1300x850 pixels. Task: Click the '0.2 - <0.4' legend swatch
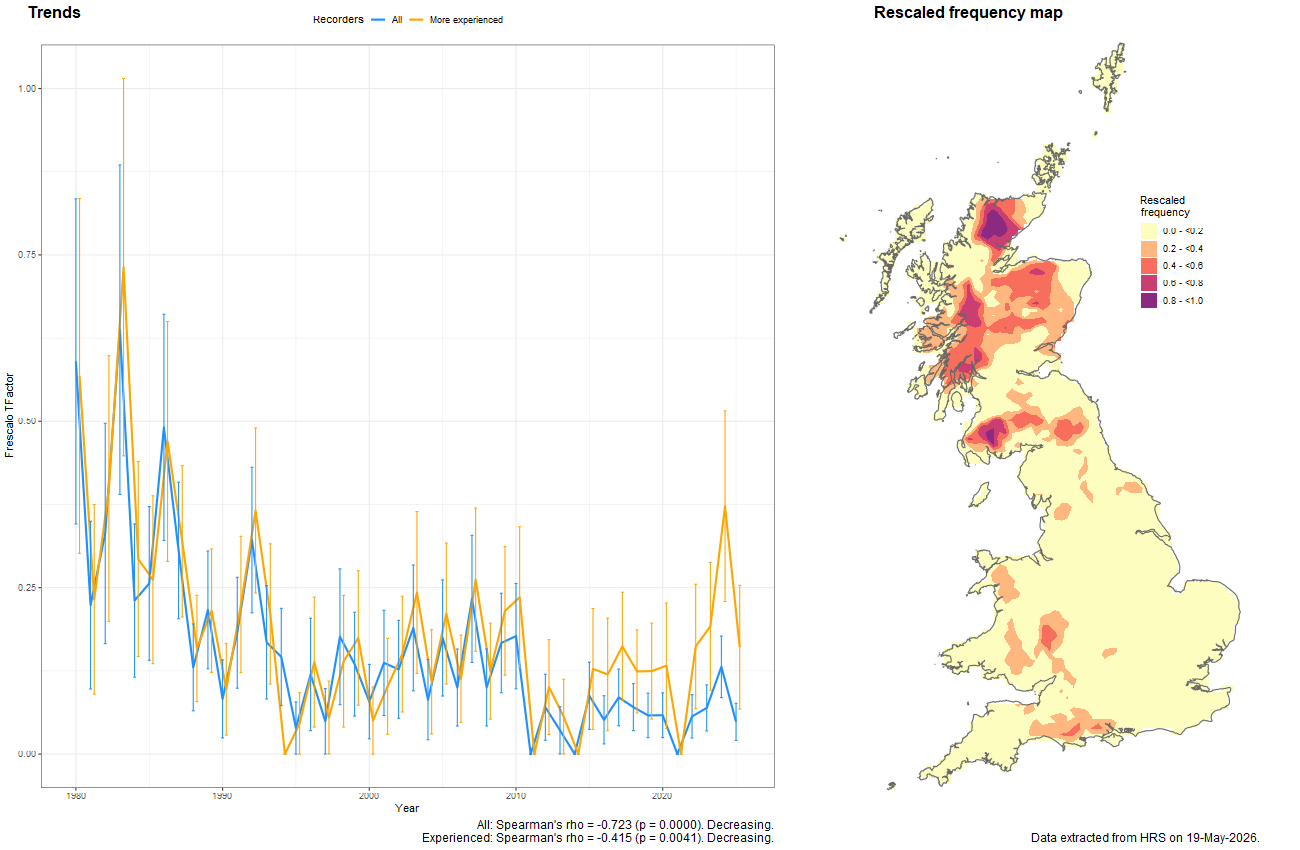coord(1149,248)
